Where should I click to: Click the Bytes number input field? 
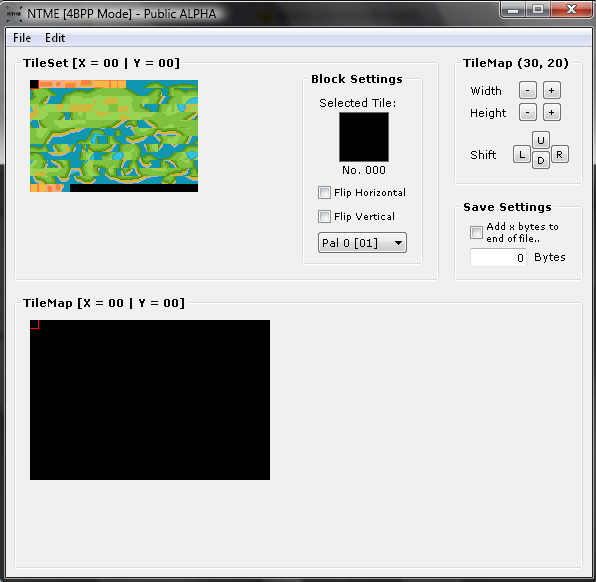click(498, 258)
